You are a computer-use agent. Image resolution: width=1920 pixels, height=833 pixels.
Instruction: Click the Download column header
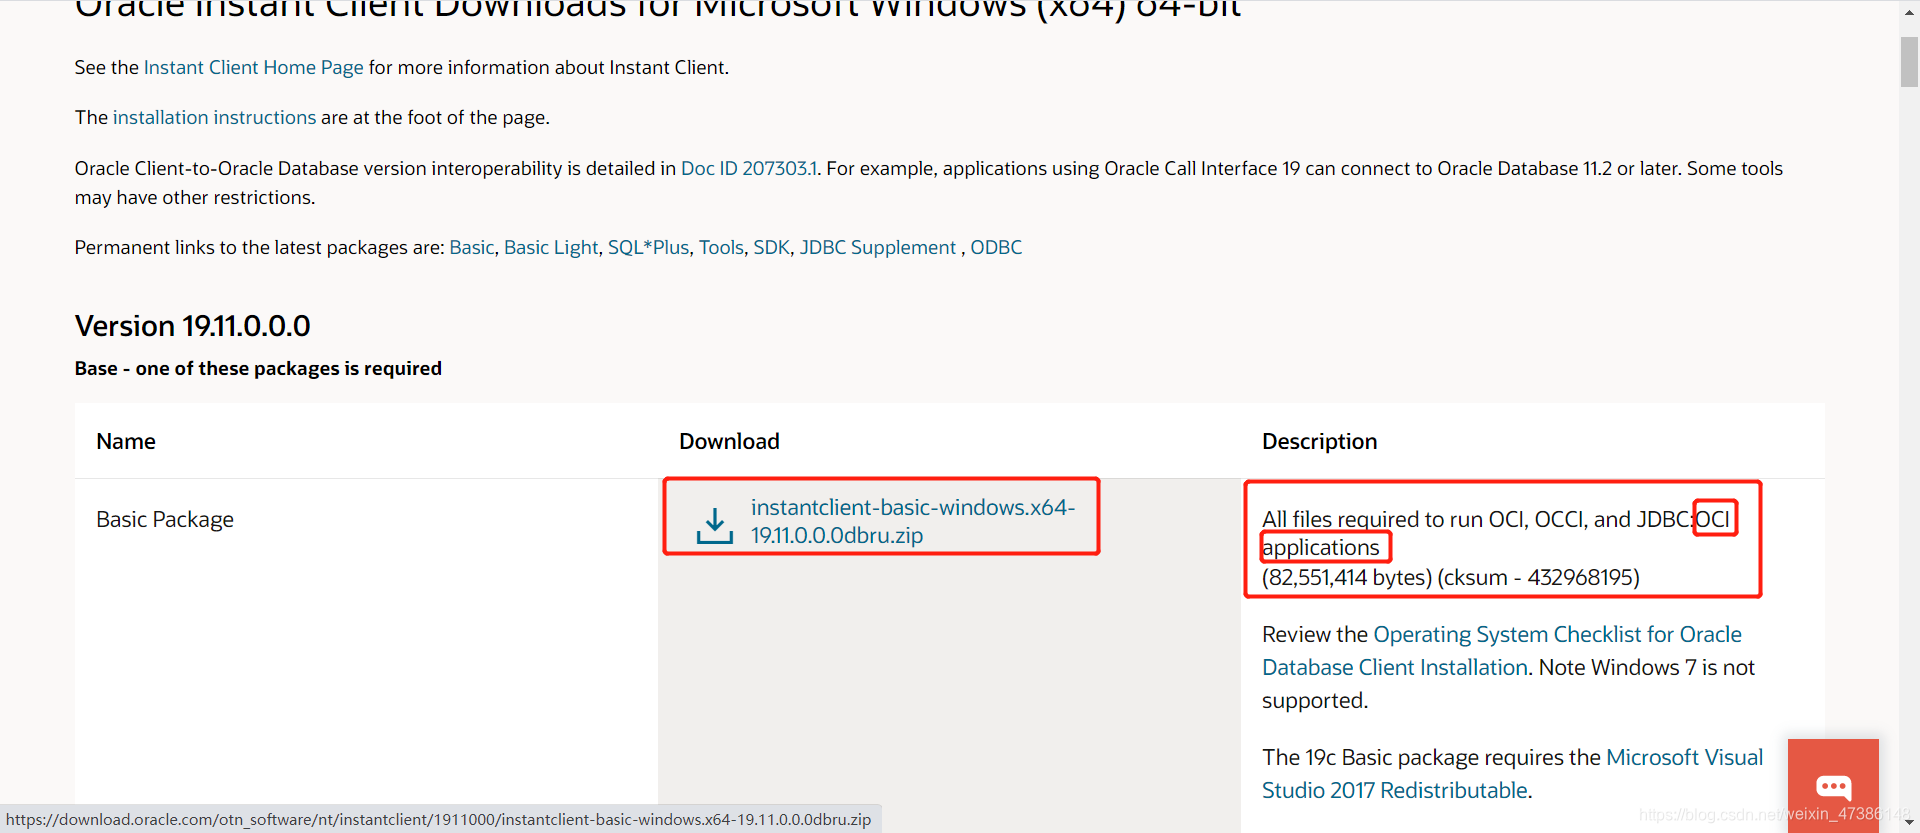[729, 441]
